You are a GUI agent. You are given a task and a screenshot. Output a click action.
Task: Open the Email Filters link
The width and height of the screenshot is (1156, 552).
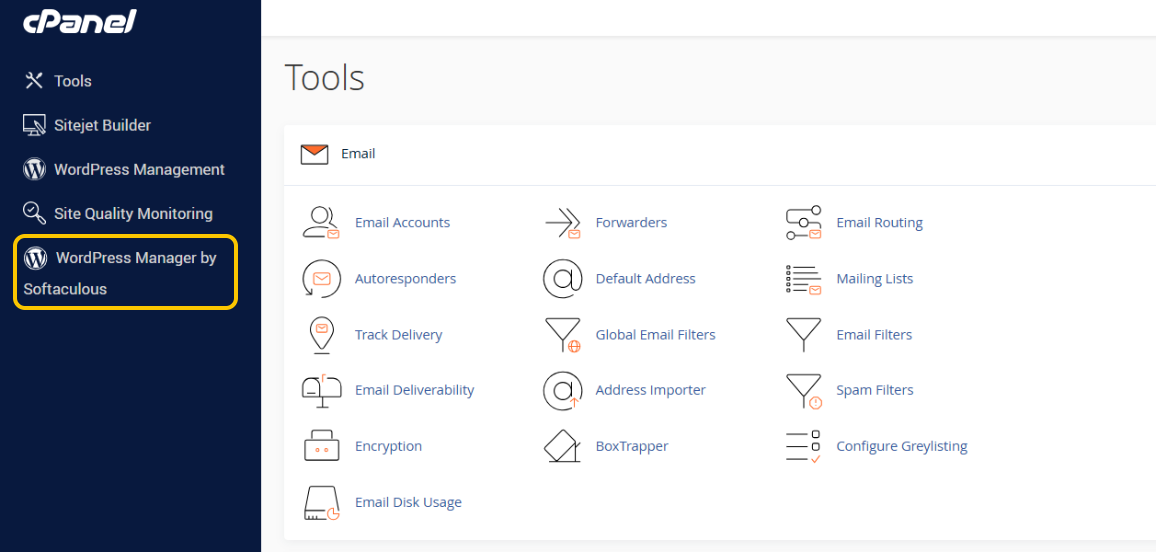(x=874, y=335)
